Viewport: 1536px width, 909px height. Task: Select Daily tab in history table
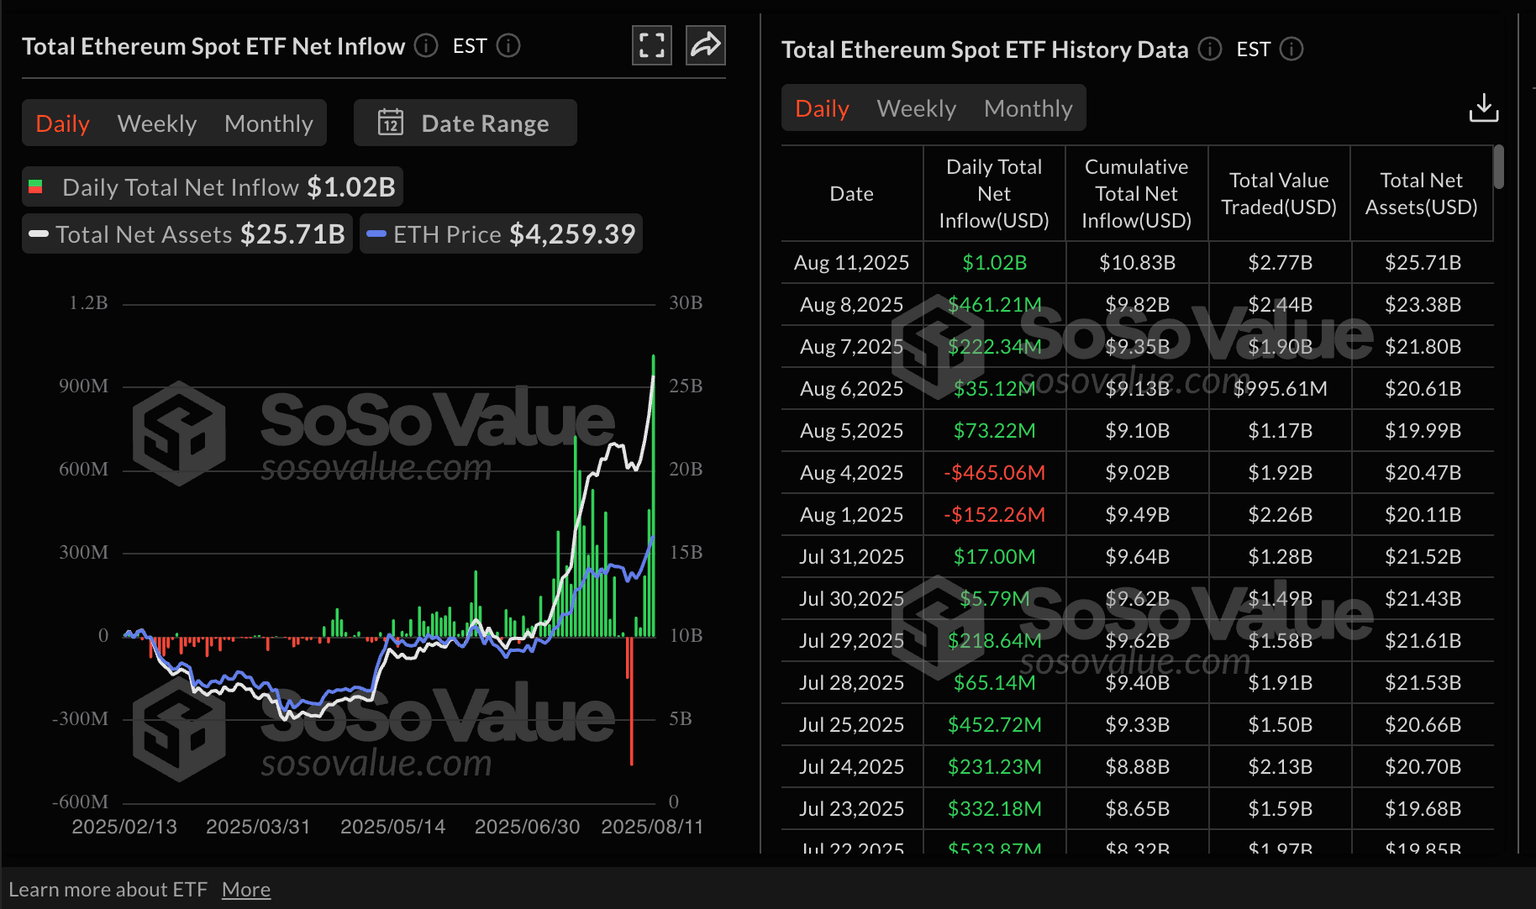click(822, 108)
